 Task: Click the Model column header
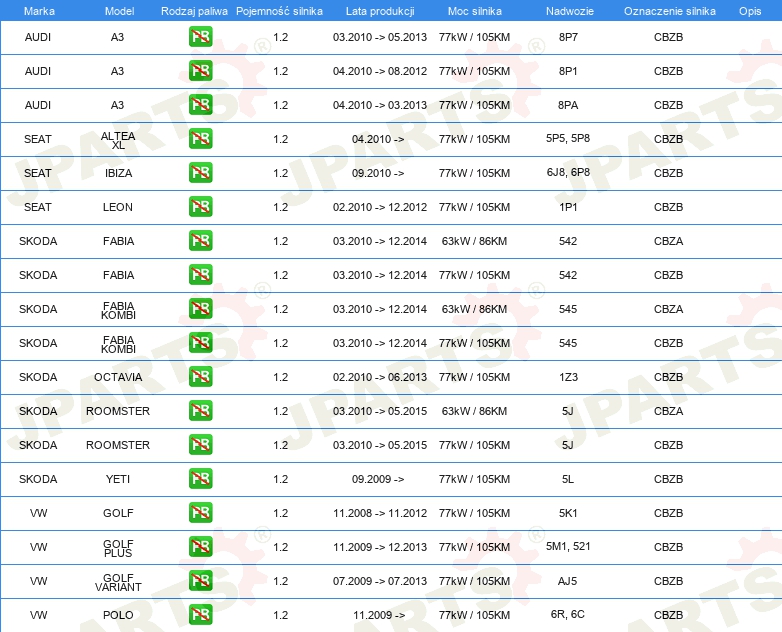pyautogui.click(x=119, y=11)
